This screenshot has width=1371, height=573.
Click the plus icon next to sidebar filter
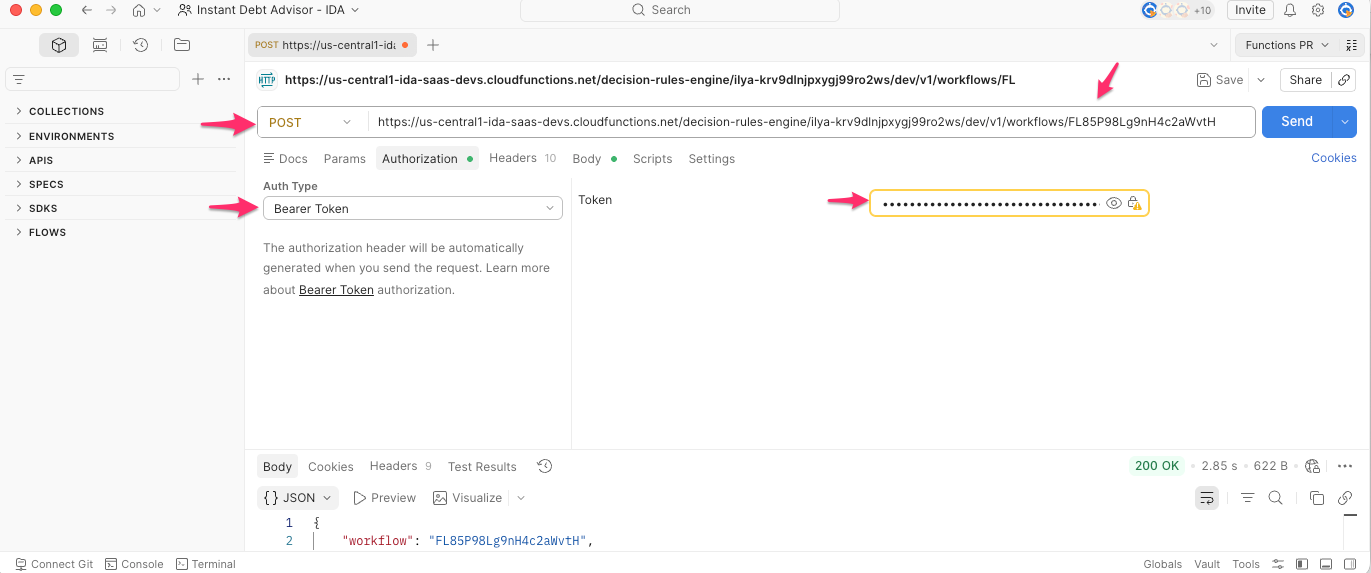tap(198, 79)
